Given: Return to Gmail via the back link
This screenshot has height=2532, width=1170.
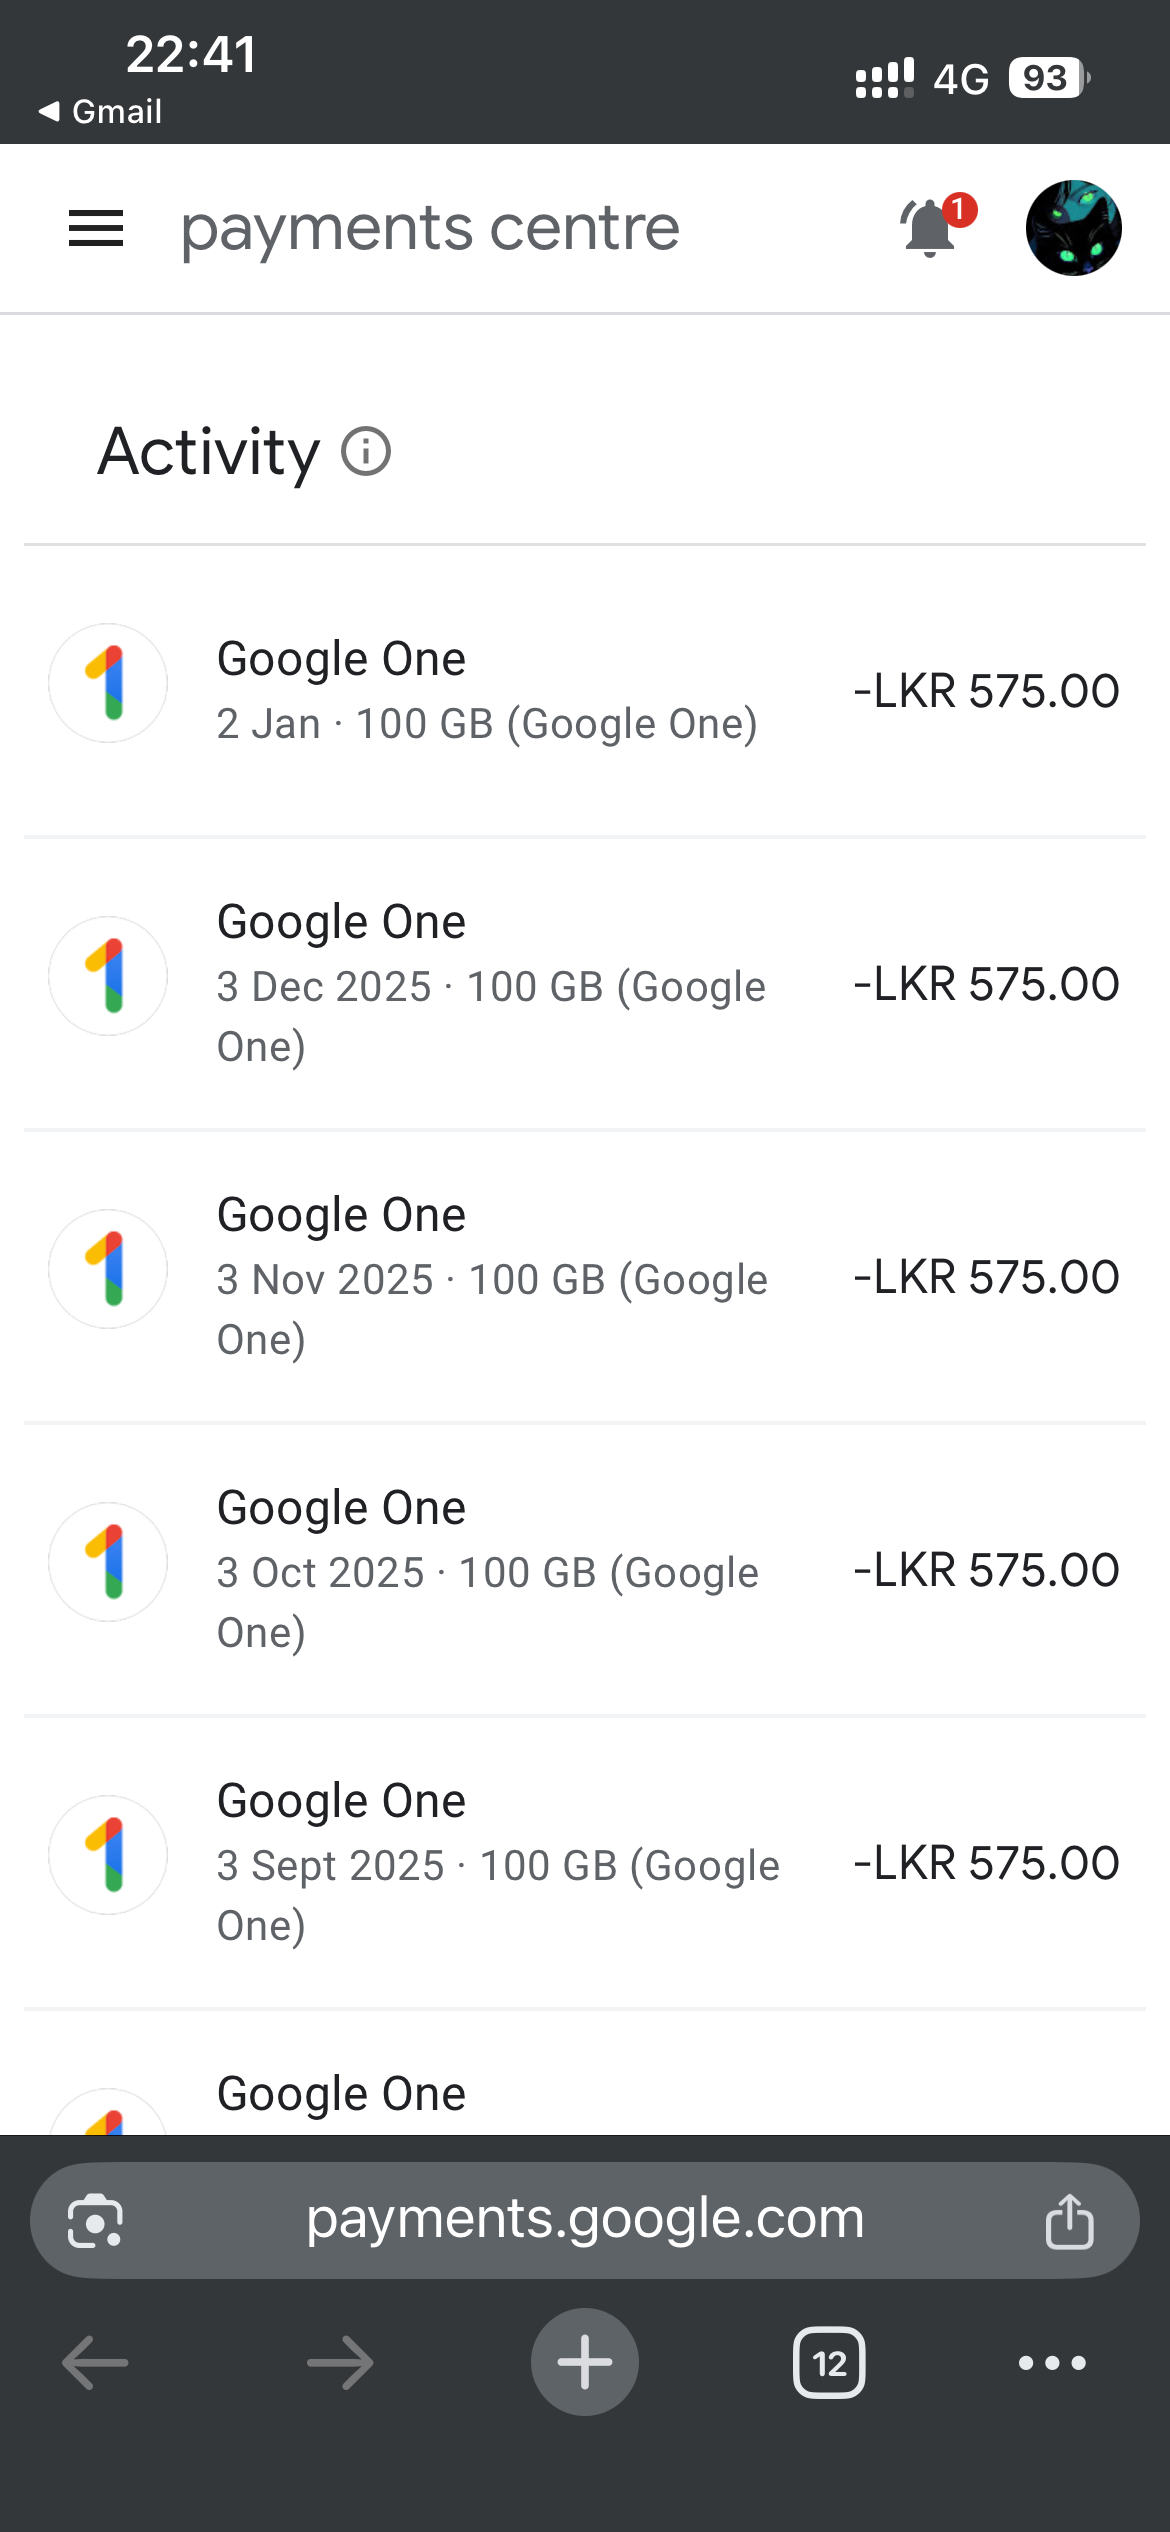Looking at the screenshot, I should 101,111.
